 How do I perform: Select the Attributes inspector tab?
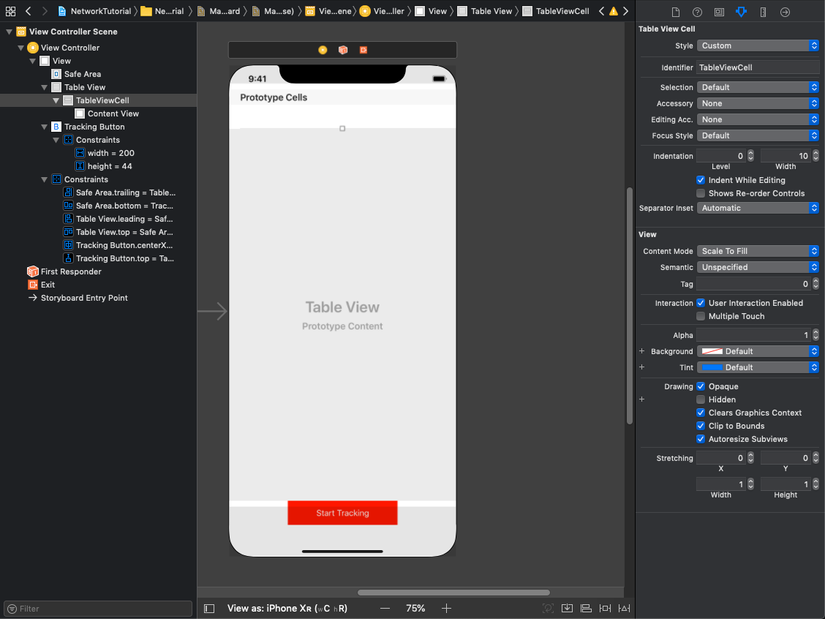(x=741, y=12)
